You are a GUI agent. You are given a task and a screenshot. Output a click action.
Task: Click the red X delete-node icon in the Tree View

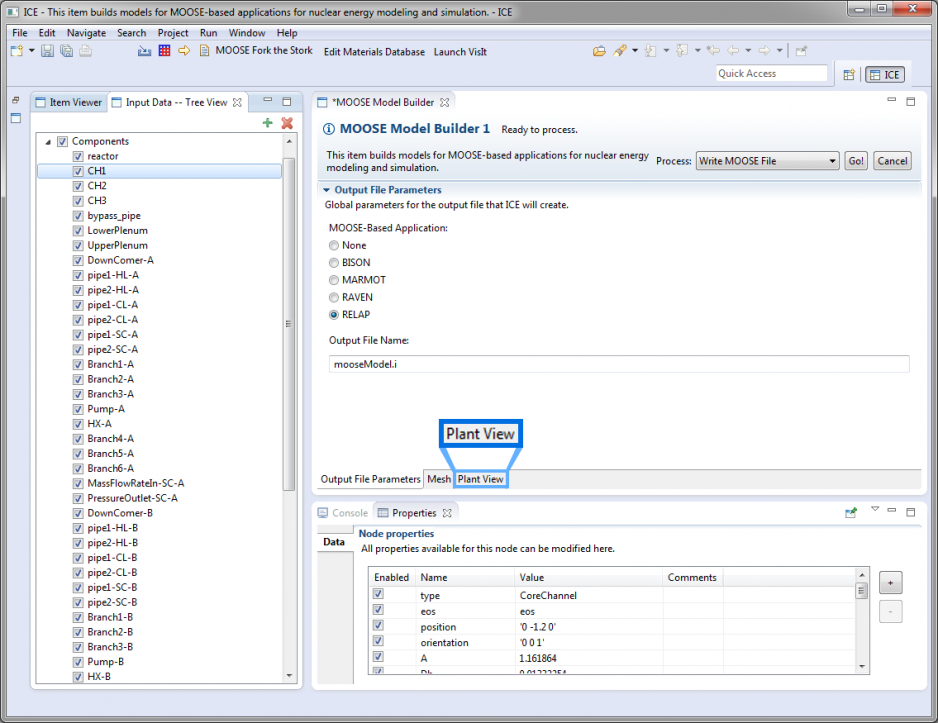[287, 123]
